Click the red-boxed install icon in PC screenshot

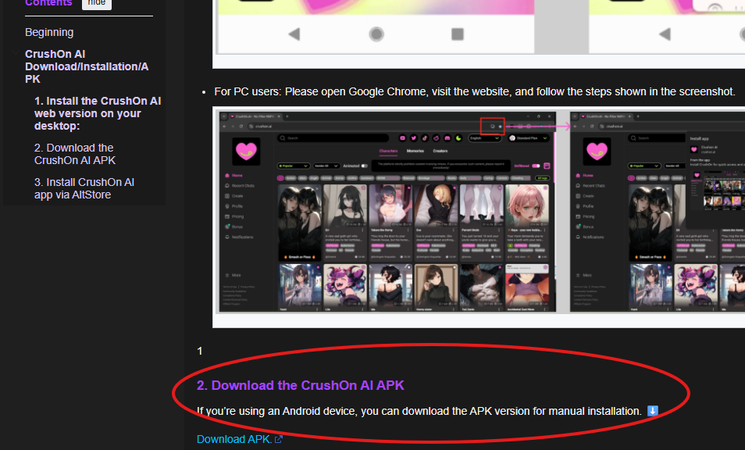(x=492, y=126)
